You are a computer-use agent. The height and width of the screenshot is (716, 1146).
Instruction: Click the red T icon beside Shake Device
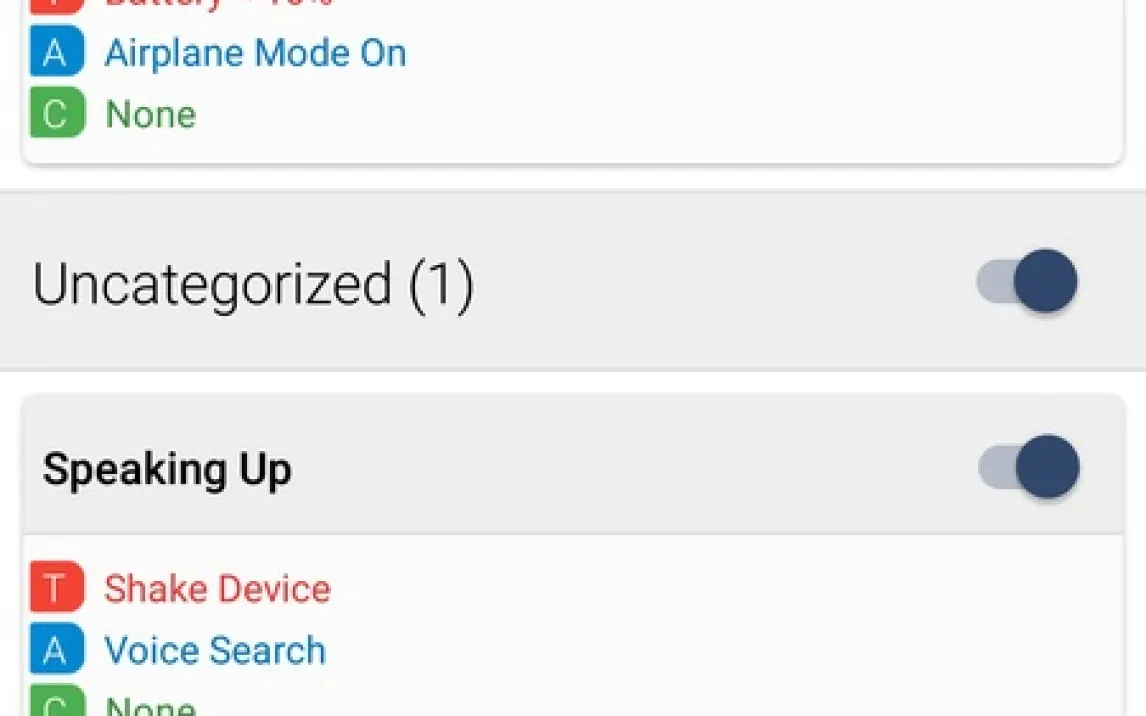56,588
